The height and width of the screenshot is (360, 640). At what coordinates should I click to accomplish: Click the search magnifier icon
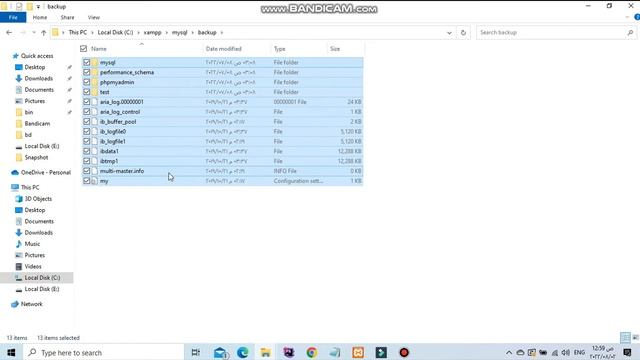pos(630,33)
